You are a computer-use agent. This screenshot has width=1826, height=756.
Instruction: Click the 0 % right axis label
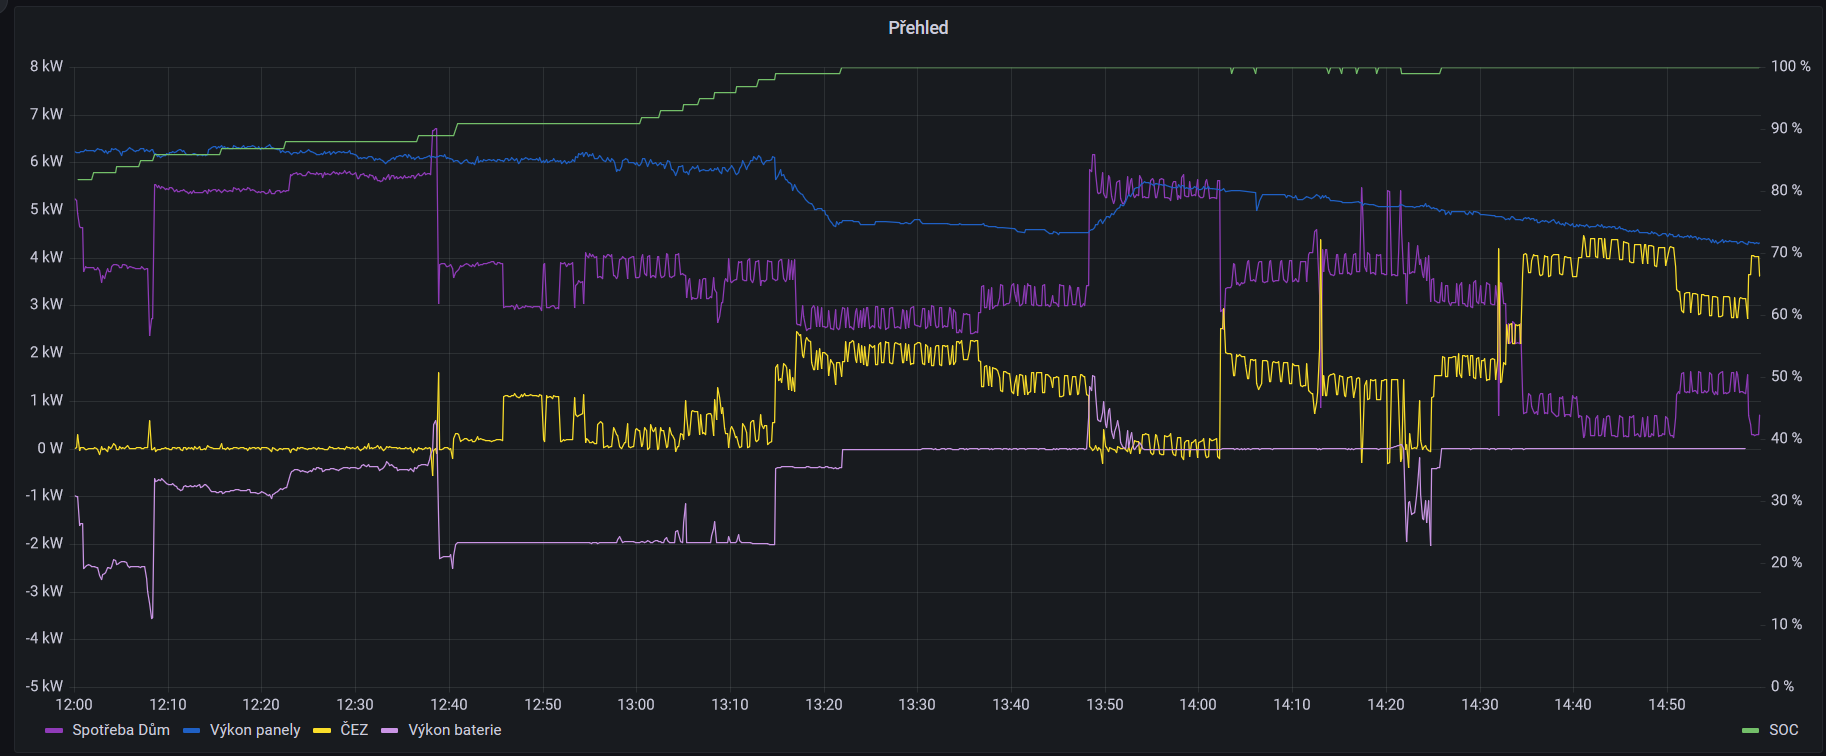click(x=1782, y=686)
